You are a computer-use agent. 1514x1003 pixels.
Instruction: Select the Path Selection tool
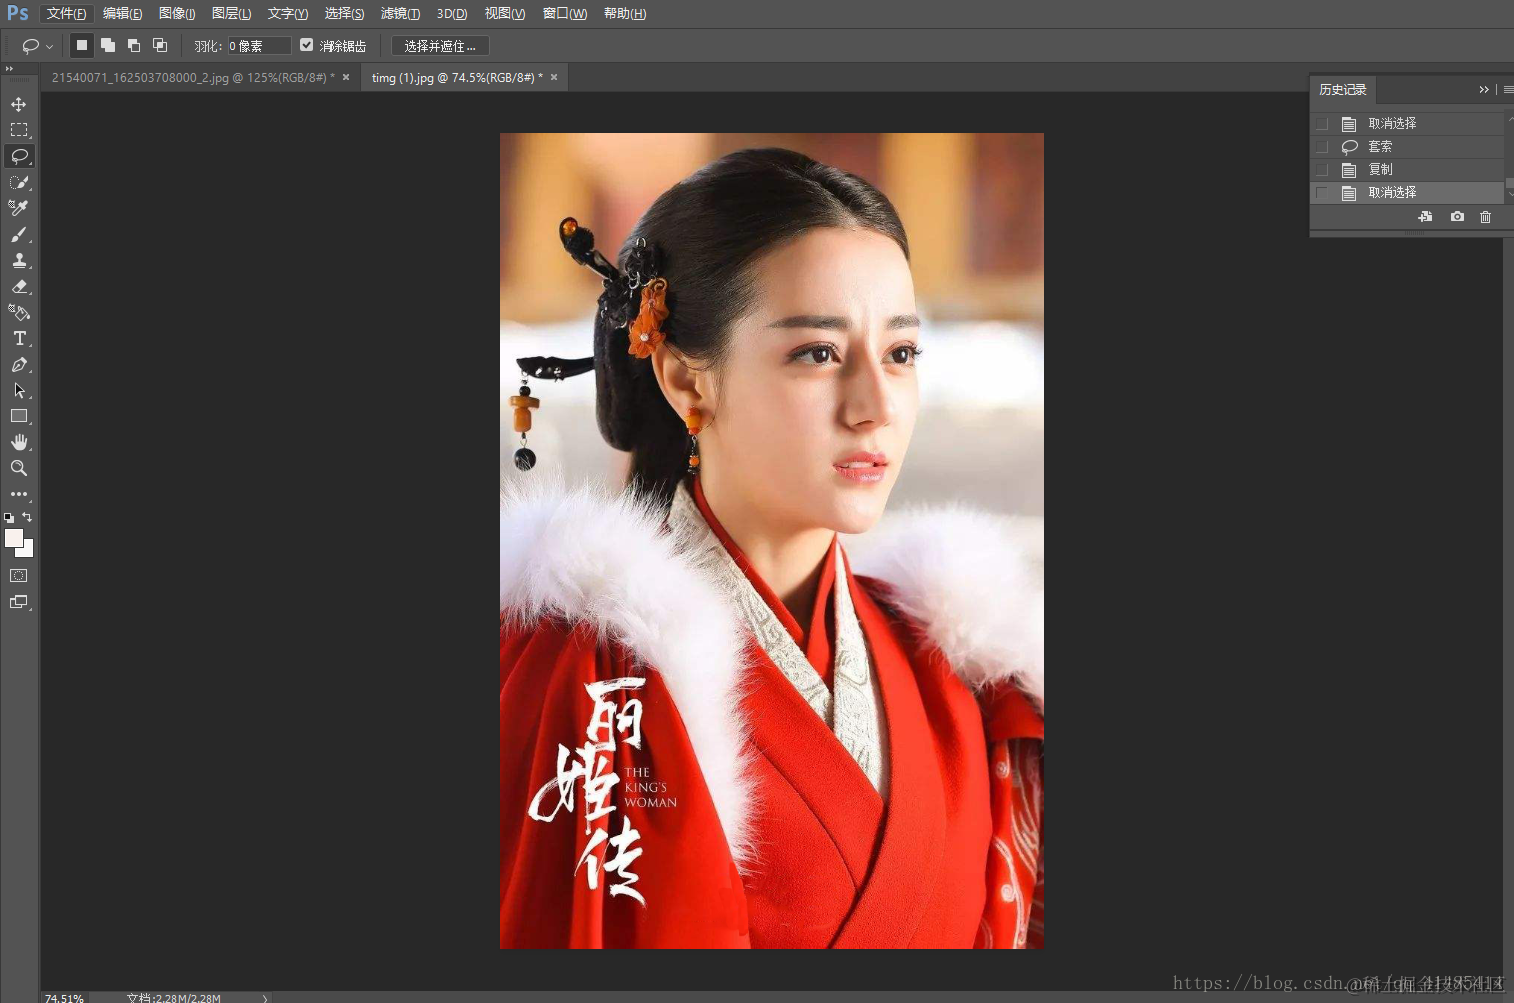(19, 390)
